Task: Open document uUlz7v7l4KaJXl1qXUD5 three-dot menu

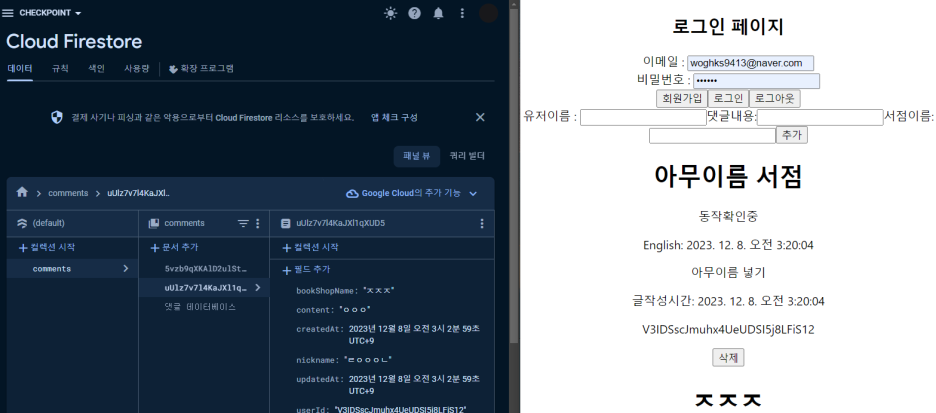Action: click(482, 223)
